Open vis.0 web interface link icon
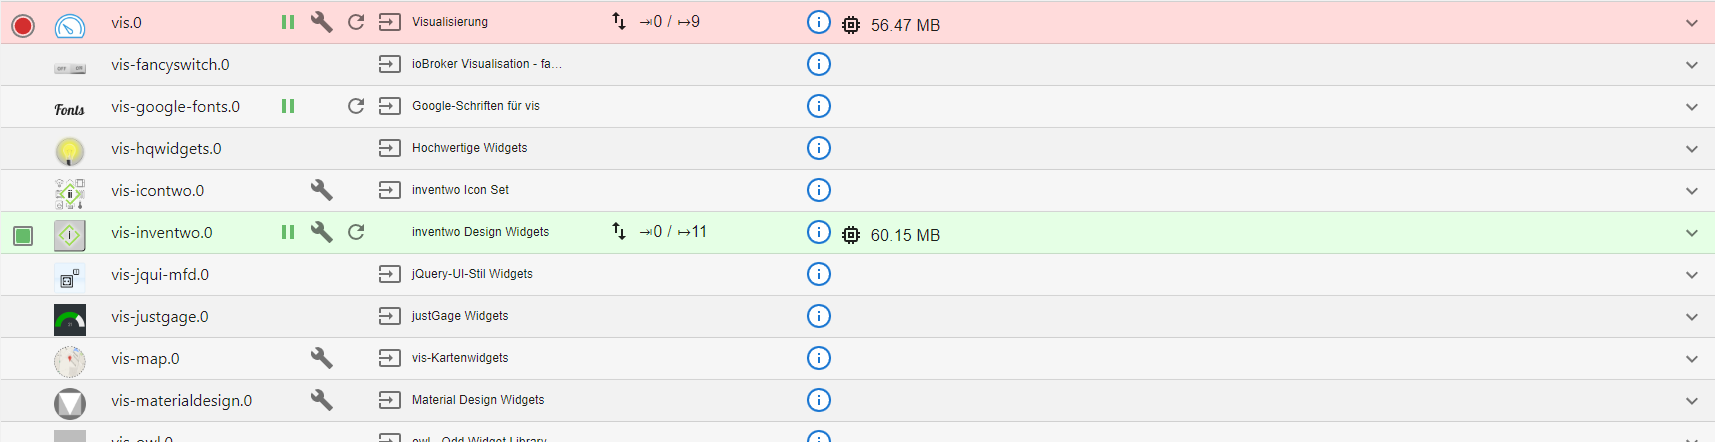Image resolution: width=1715 pixels, height=442 pixels. point(390,22)
